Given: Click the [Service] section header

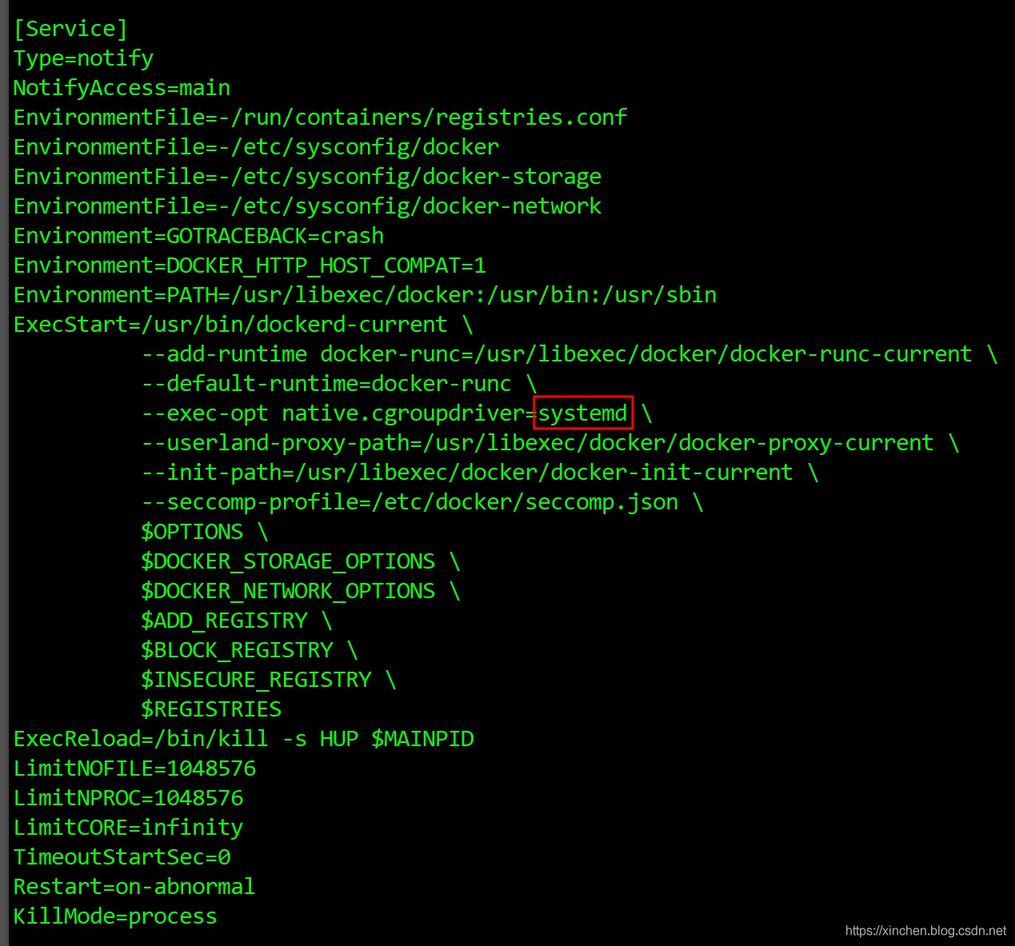Looking at the screenshot, I should click(71, 29).
